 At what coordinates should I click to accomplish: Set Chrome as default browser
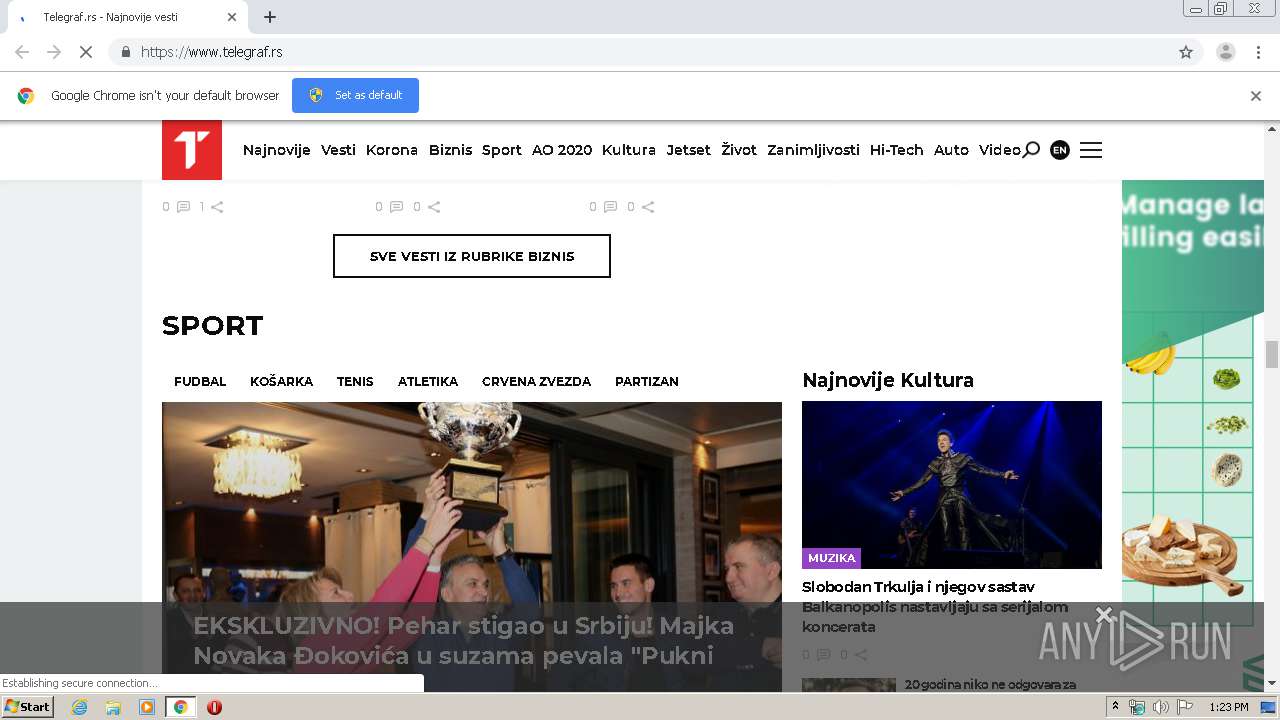click(355, 95)
